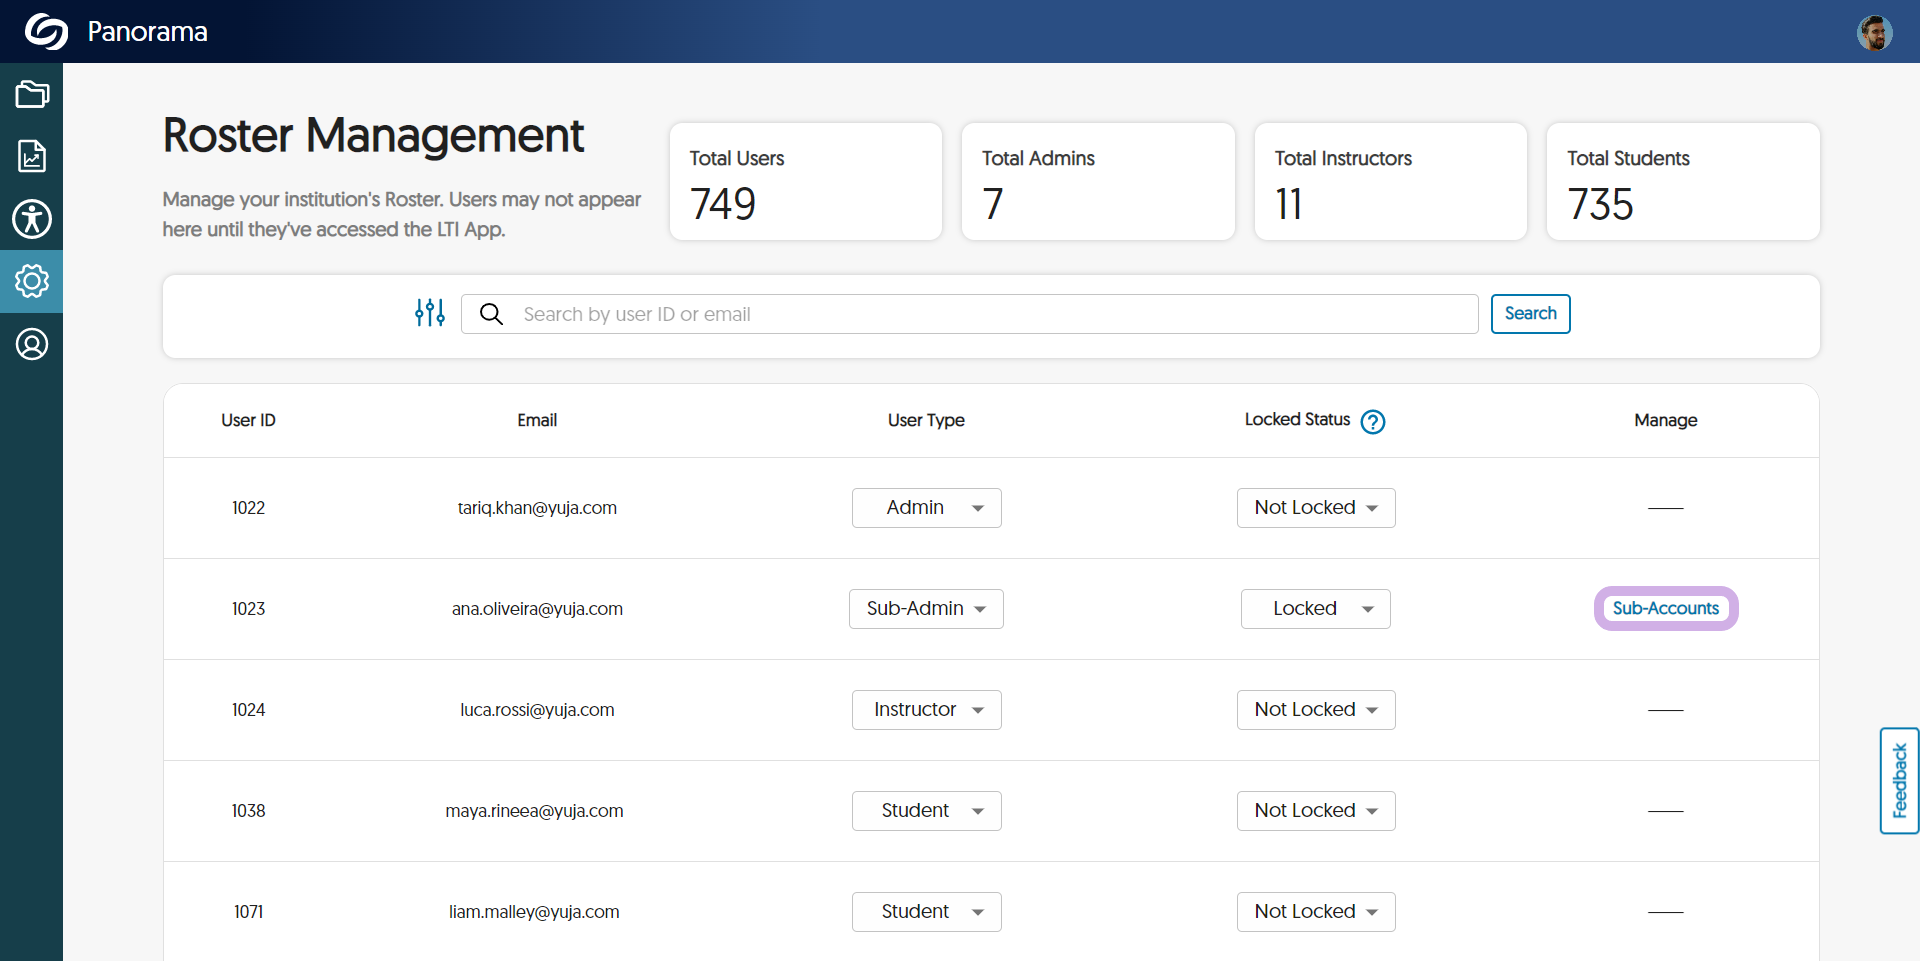Screen dimensions: 1920x961
Task: Open the user profile sidebar icon
Action: click(x=32, y=345)
